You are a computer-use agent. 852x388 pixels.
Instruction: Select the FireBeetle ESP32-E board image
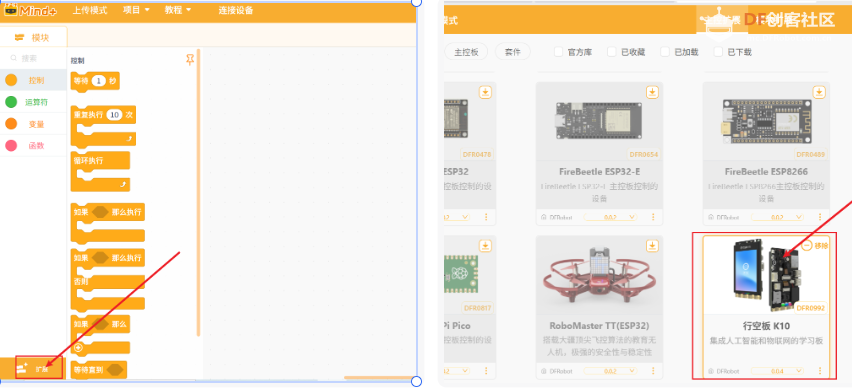[x=599, y=121]
